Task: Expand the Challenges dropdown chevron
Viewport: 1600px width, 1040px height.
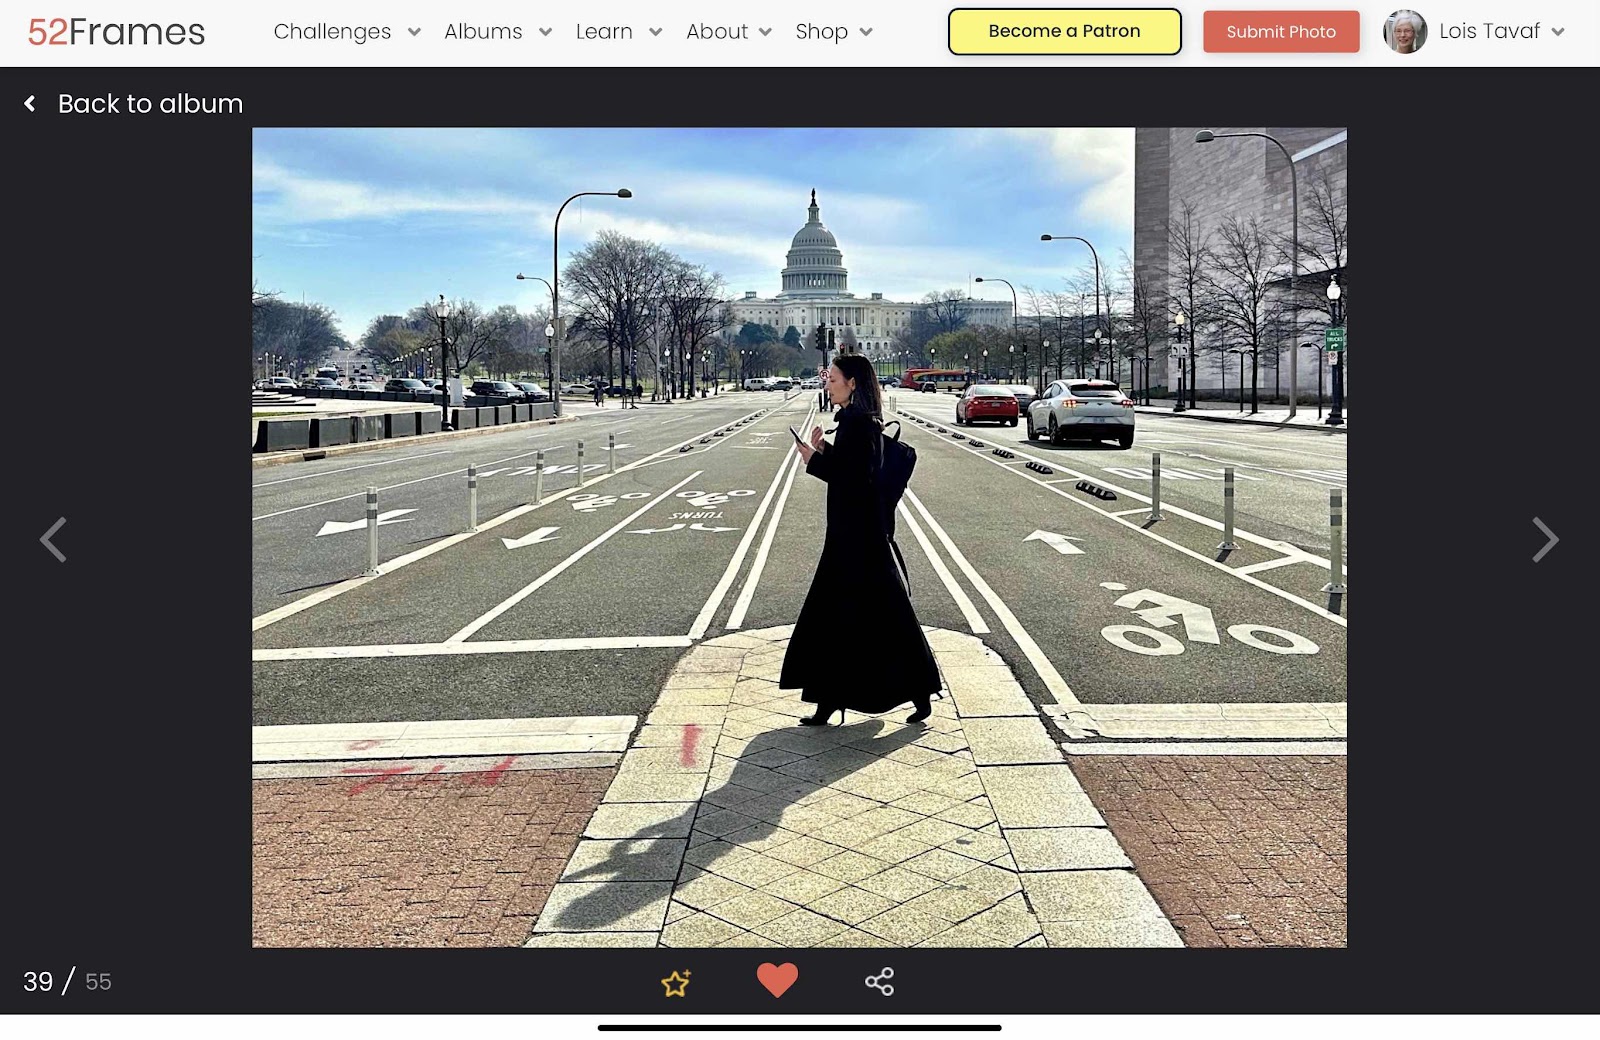Action: pyautogui.click(x=414, y=32)
